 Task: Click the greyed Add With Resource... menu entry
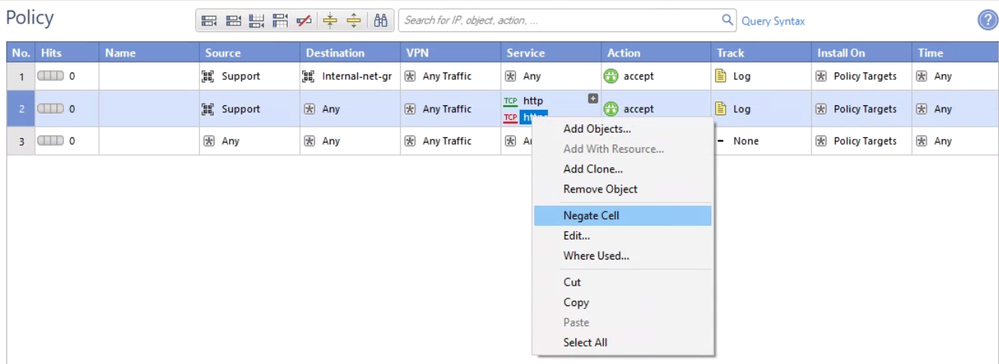(x=614, y=149)
